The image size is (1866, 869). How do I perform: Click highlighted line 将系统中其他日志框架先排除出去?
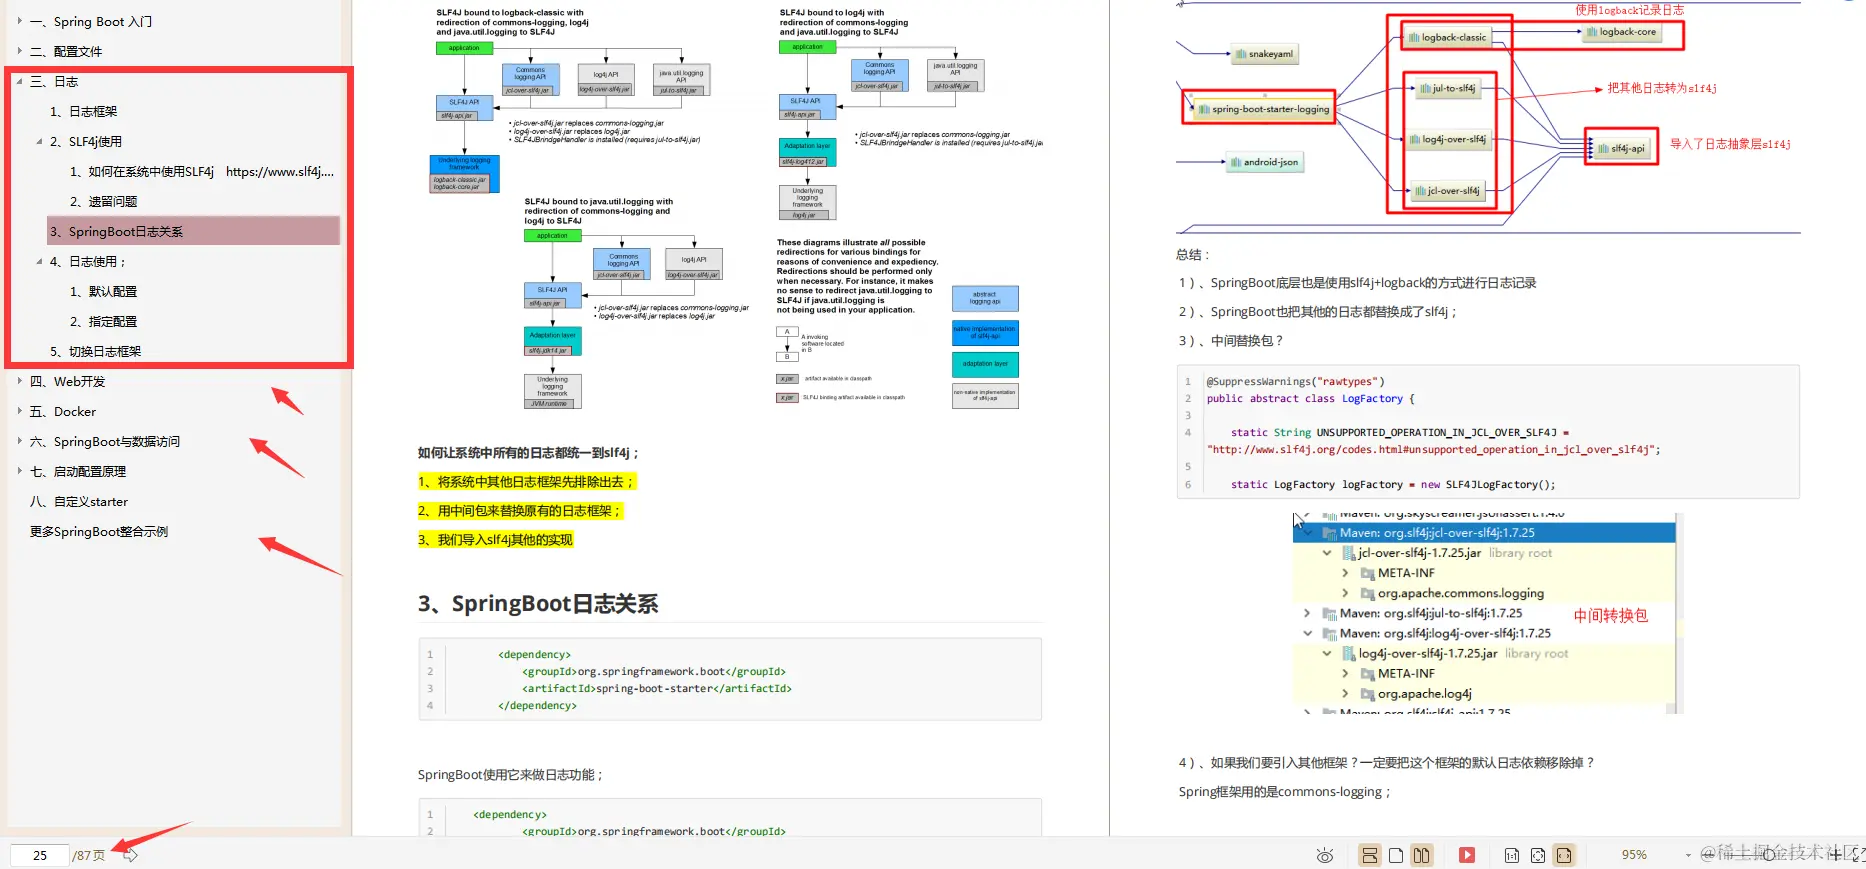(526, 482)
